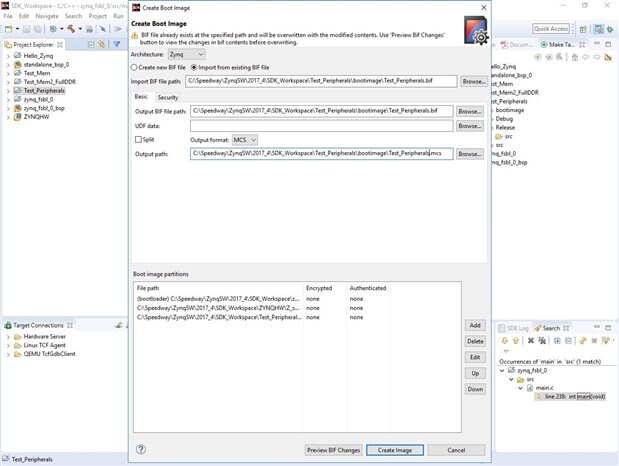619x466 pixels.
Task: Expand Test_Mem2_FullDDR project node
Action: coord(8,82)
